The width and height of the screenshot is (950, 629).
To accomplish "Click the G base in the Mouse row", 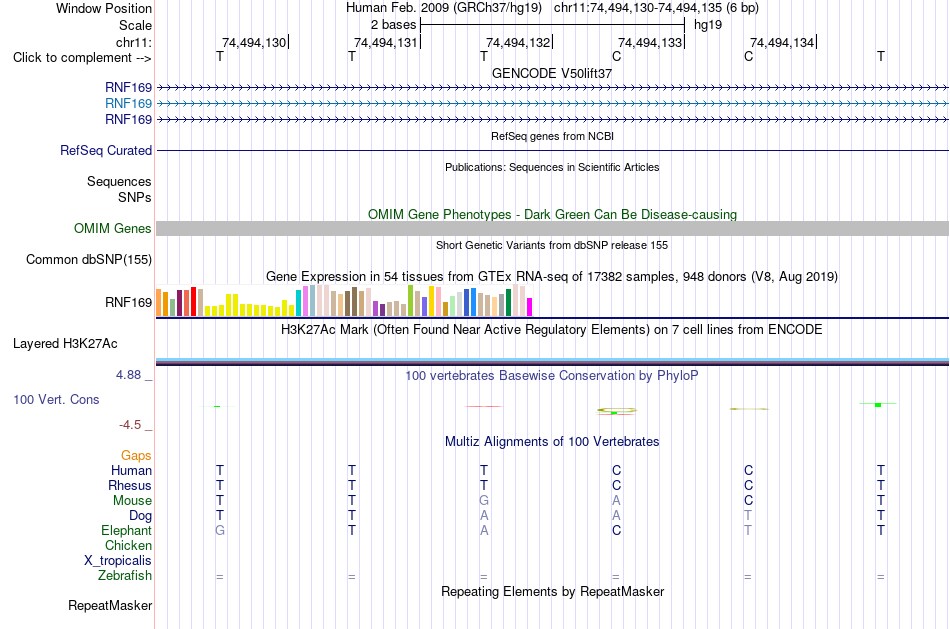I will 484,501.
